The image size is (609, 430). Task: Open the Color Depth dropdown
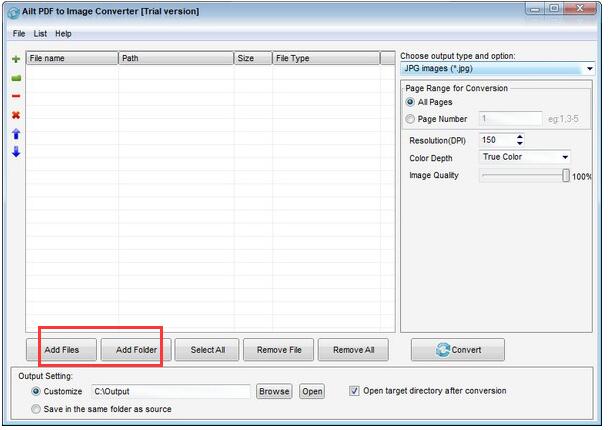coord(525,157)
